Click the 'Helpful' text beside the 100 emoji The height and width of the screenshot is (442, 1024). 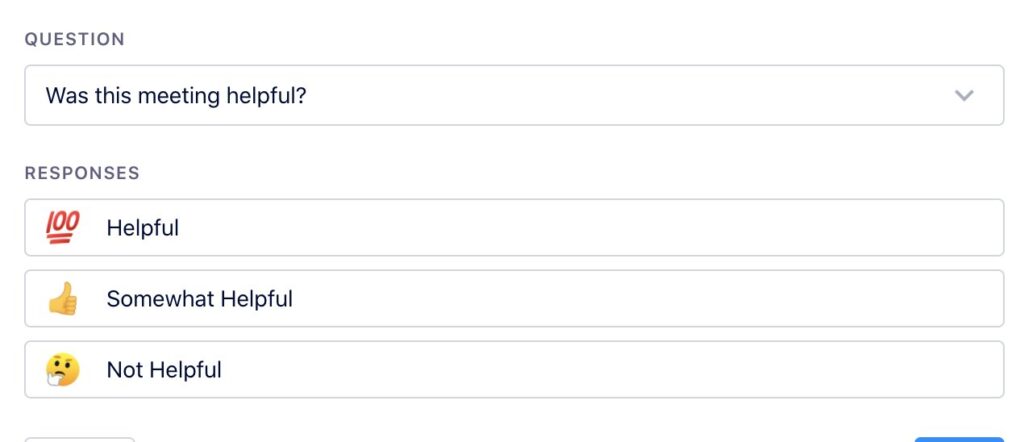142,228
